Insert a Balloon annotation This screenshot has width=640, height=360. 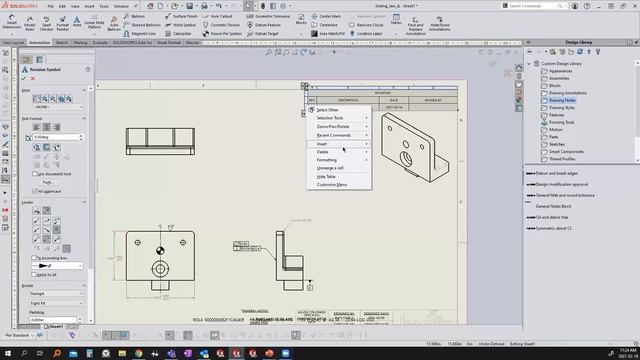click(x=135, y=16)
